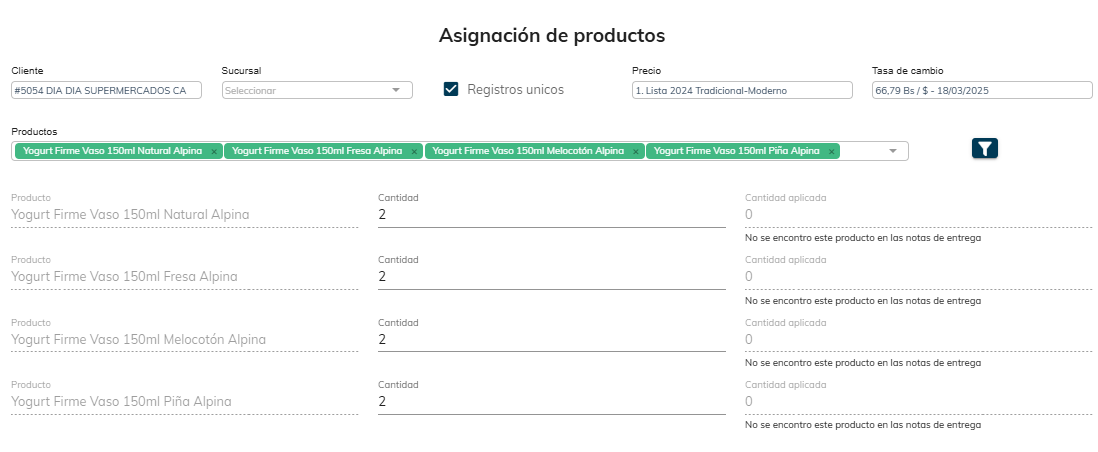Click Cantidad aplicada for Natural Alpina

[918, 214]
